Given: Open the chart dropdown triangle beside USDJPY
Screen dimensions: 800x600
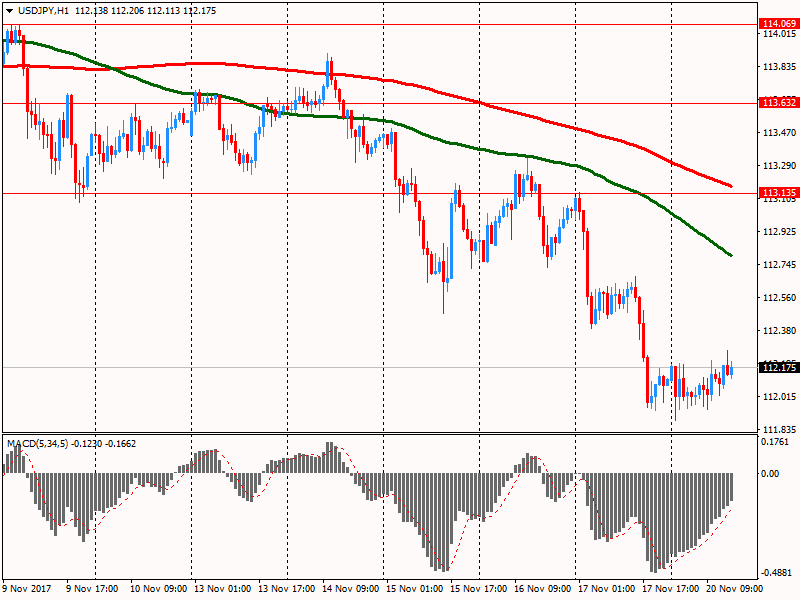Looking at the screenshot, I should [9, 11].
